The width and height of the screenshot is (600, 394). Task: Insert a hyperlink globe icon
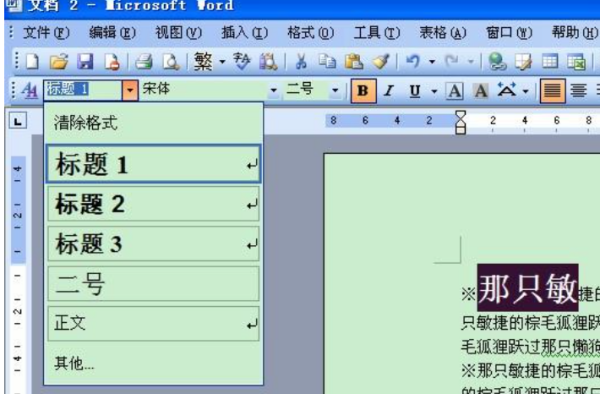click(497, 61)
